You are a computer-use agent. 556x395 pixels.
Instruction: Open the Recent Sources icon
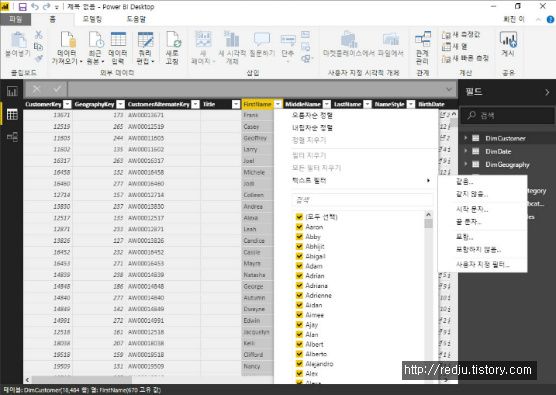pyautogui.click(x=96, y=39)
